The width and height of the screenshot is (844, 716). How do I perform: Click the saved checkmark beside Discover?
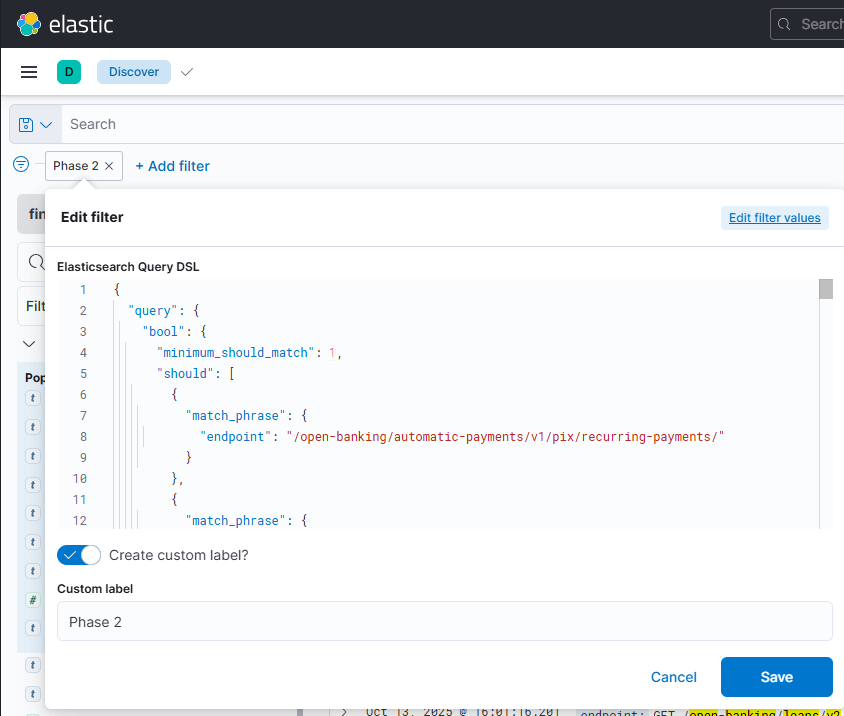[x=187, y=72]
